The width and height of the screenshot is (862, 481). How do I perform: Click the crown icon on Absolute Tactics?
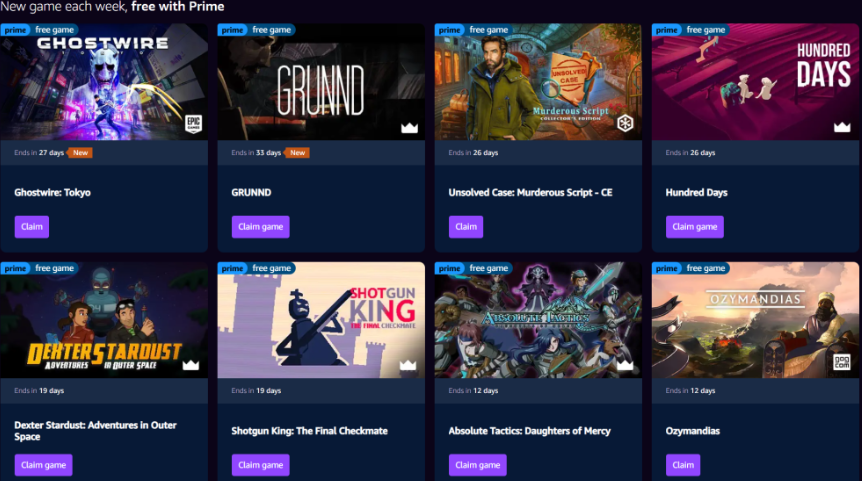coord(625,365)
